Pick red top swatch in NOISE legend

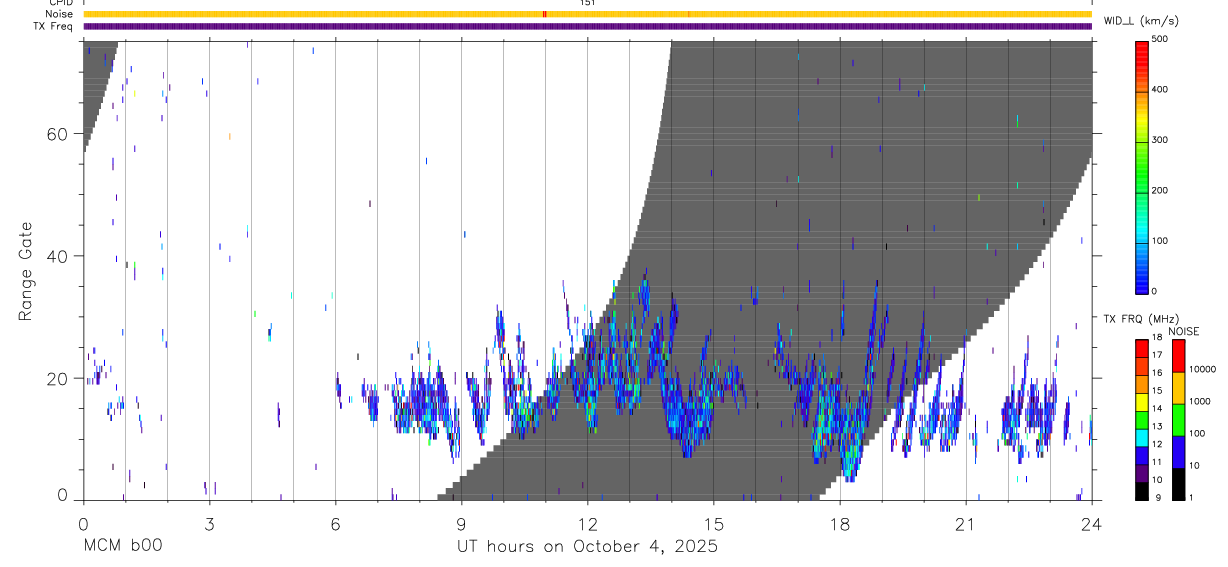click(x=1178, y=355)
